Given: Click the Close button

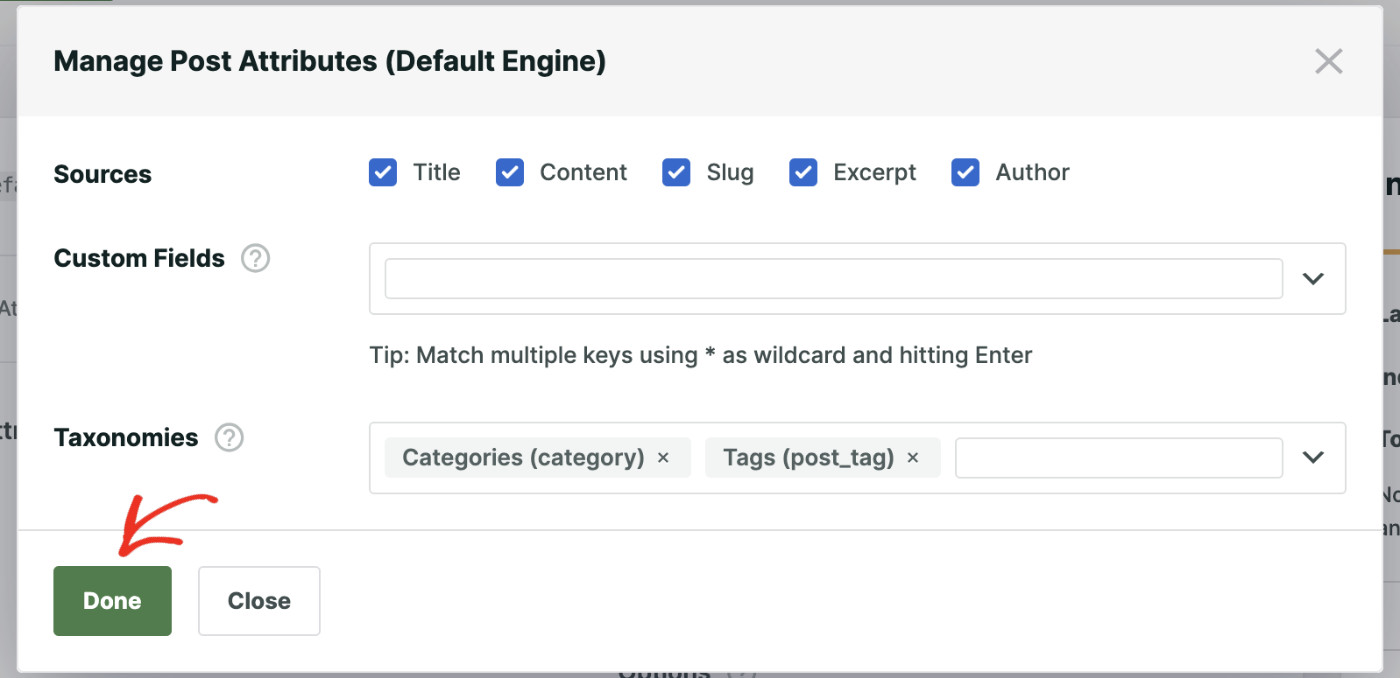Looking at the screenshot, I should point(259,600).
